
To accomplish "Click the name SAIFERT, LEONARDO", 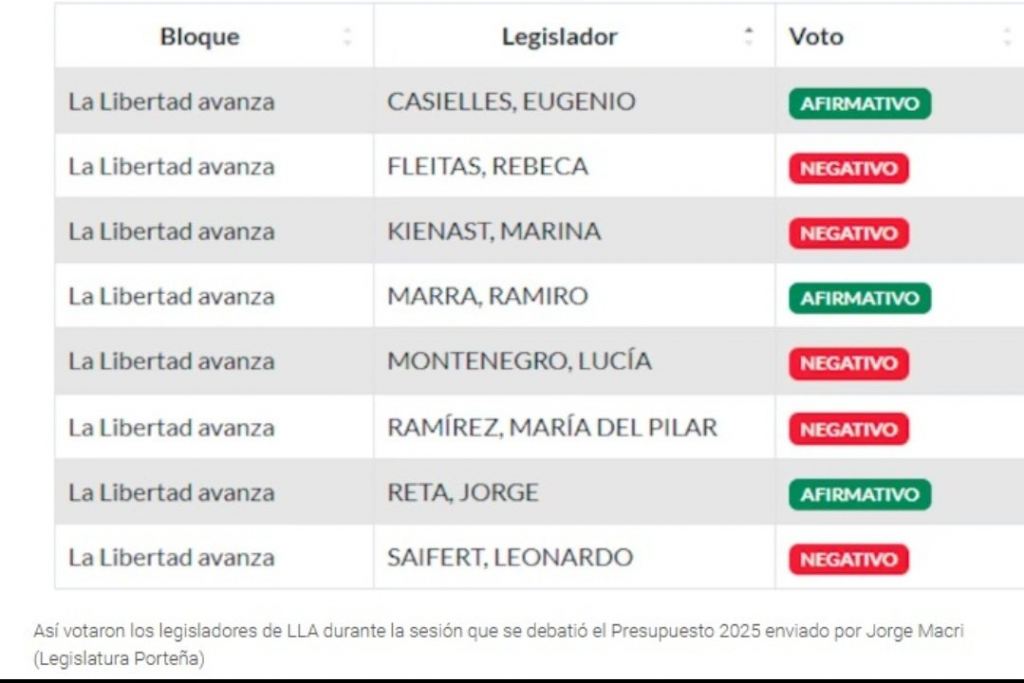I will (510, 558).
